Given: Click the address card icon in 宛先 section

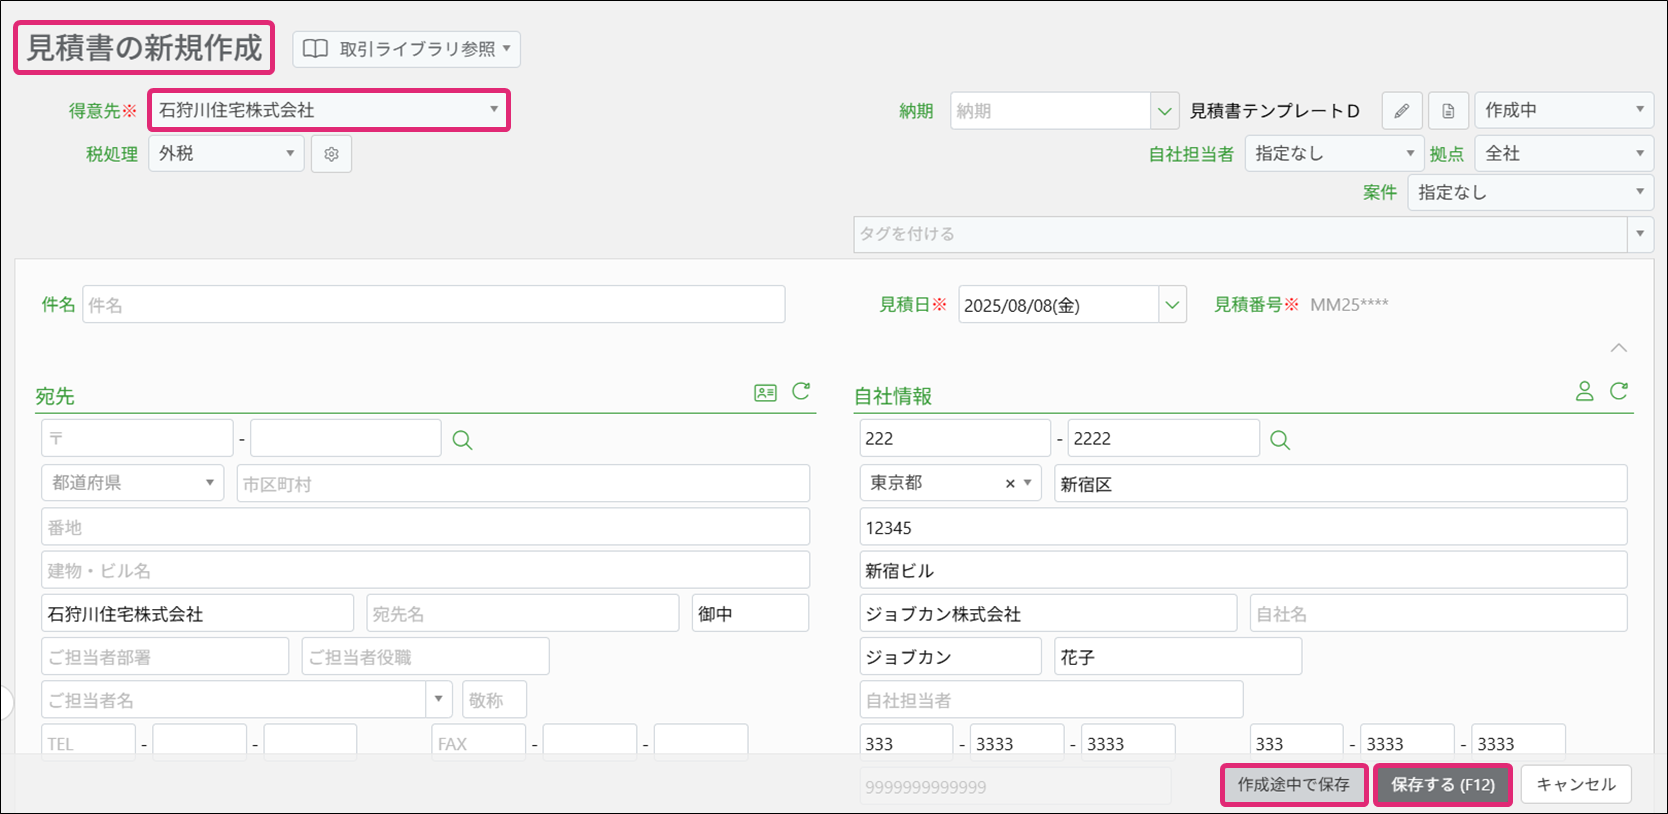Looking at the screenshot, I should tap(765, 393).
